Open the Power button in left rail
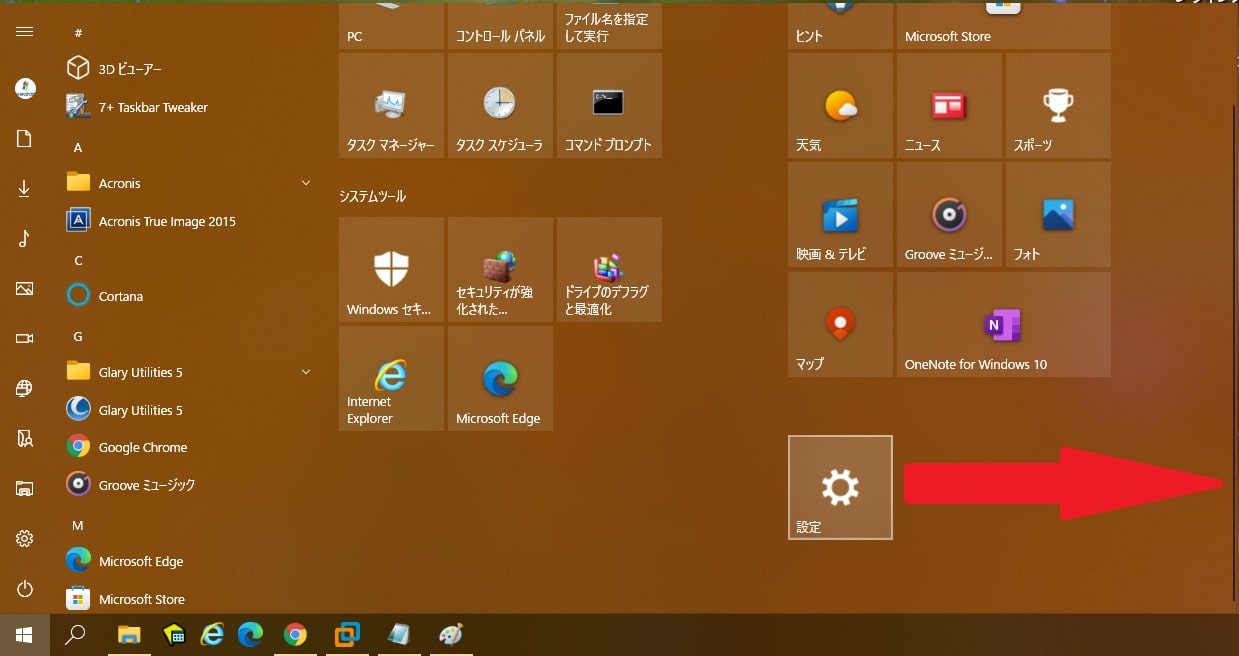Screen dimensions: 1239x656 pos(25,589)
